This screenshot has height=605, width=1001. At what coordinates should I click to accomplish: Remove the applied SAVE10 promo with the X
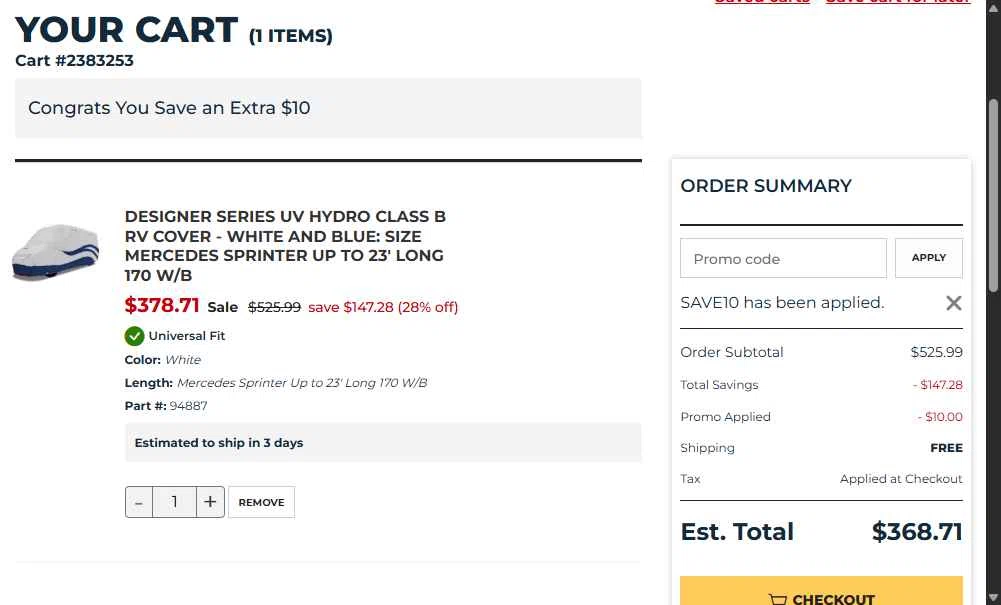(953, 303)
